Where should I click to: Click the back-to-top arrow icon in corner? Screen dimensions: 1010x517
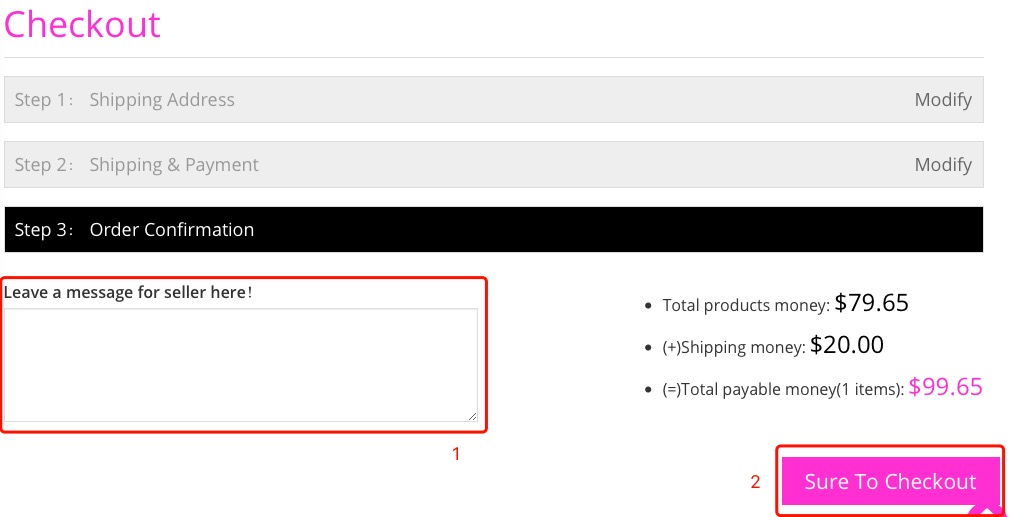pos(989,510)
